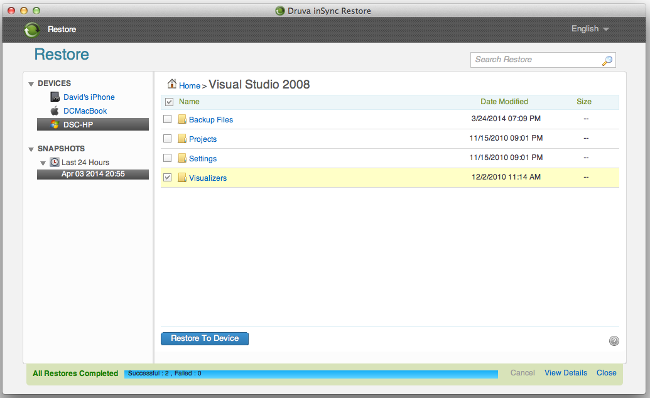
Task: Open the Settings folder
Action: point(203,158)
